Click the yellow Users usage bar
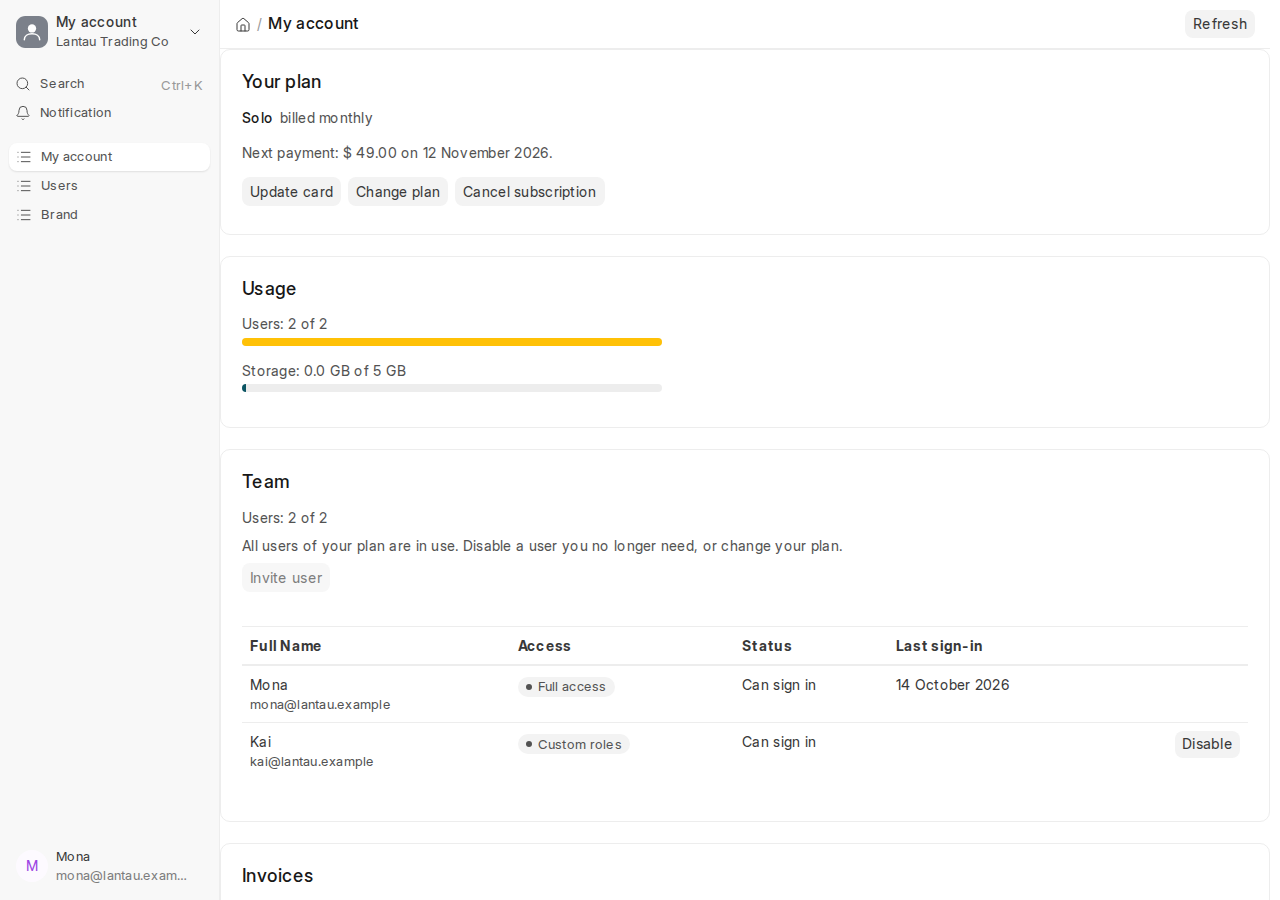Image resolution: width=1280 pixels, height=900 pixels. pos(452,342)
